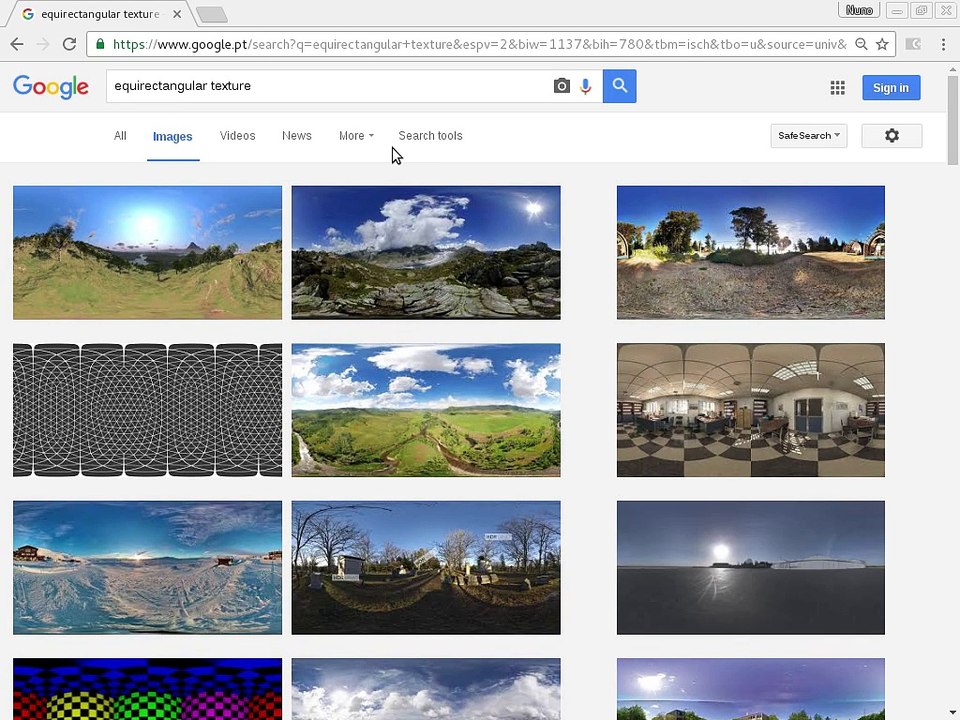Click the Sign in button

891,88
